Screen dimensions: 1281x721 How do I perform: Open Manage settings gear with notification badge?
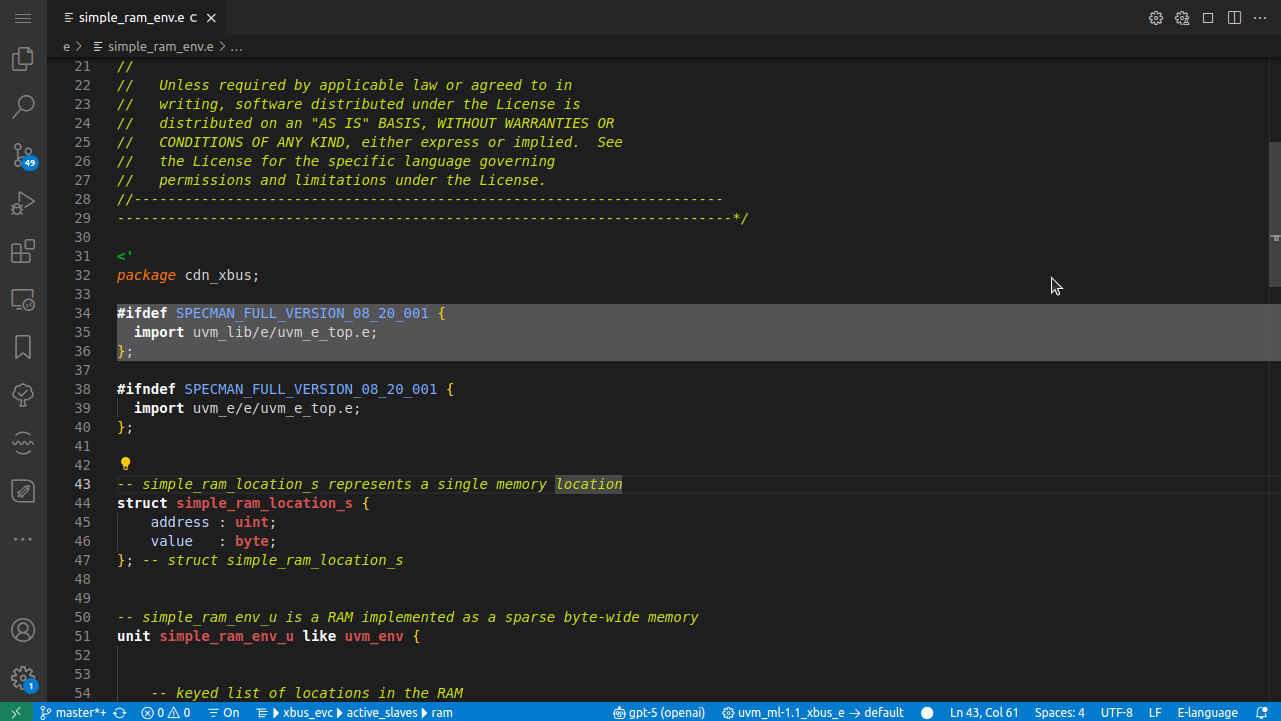(x=23, y=678)
